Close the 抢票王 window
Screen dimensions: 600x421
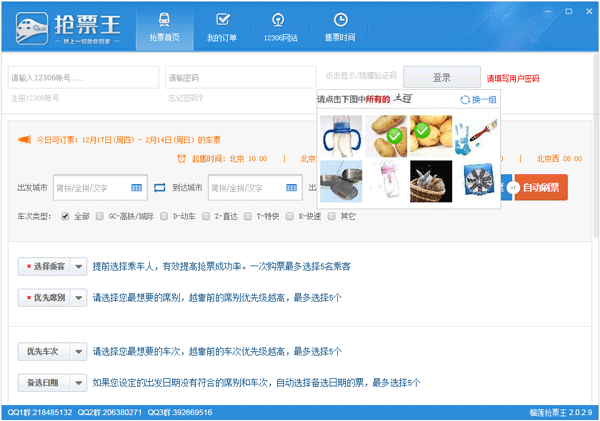(x=589, y=11)
